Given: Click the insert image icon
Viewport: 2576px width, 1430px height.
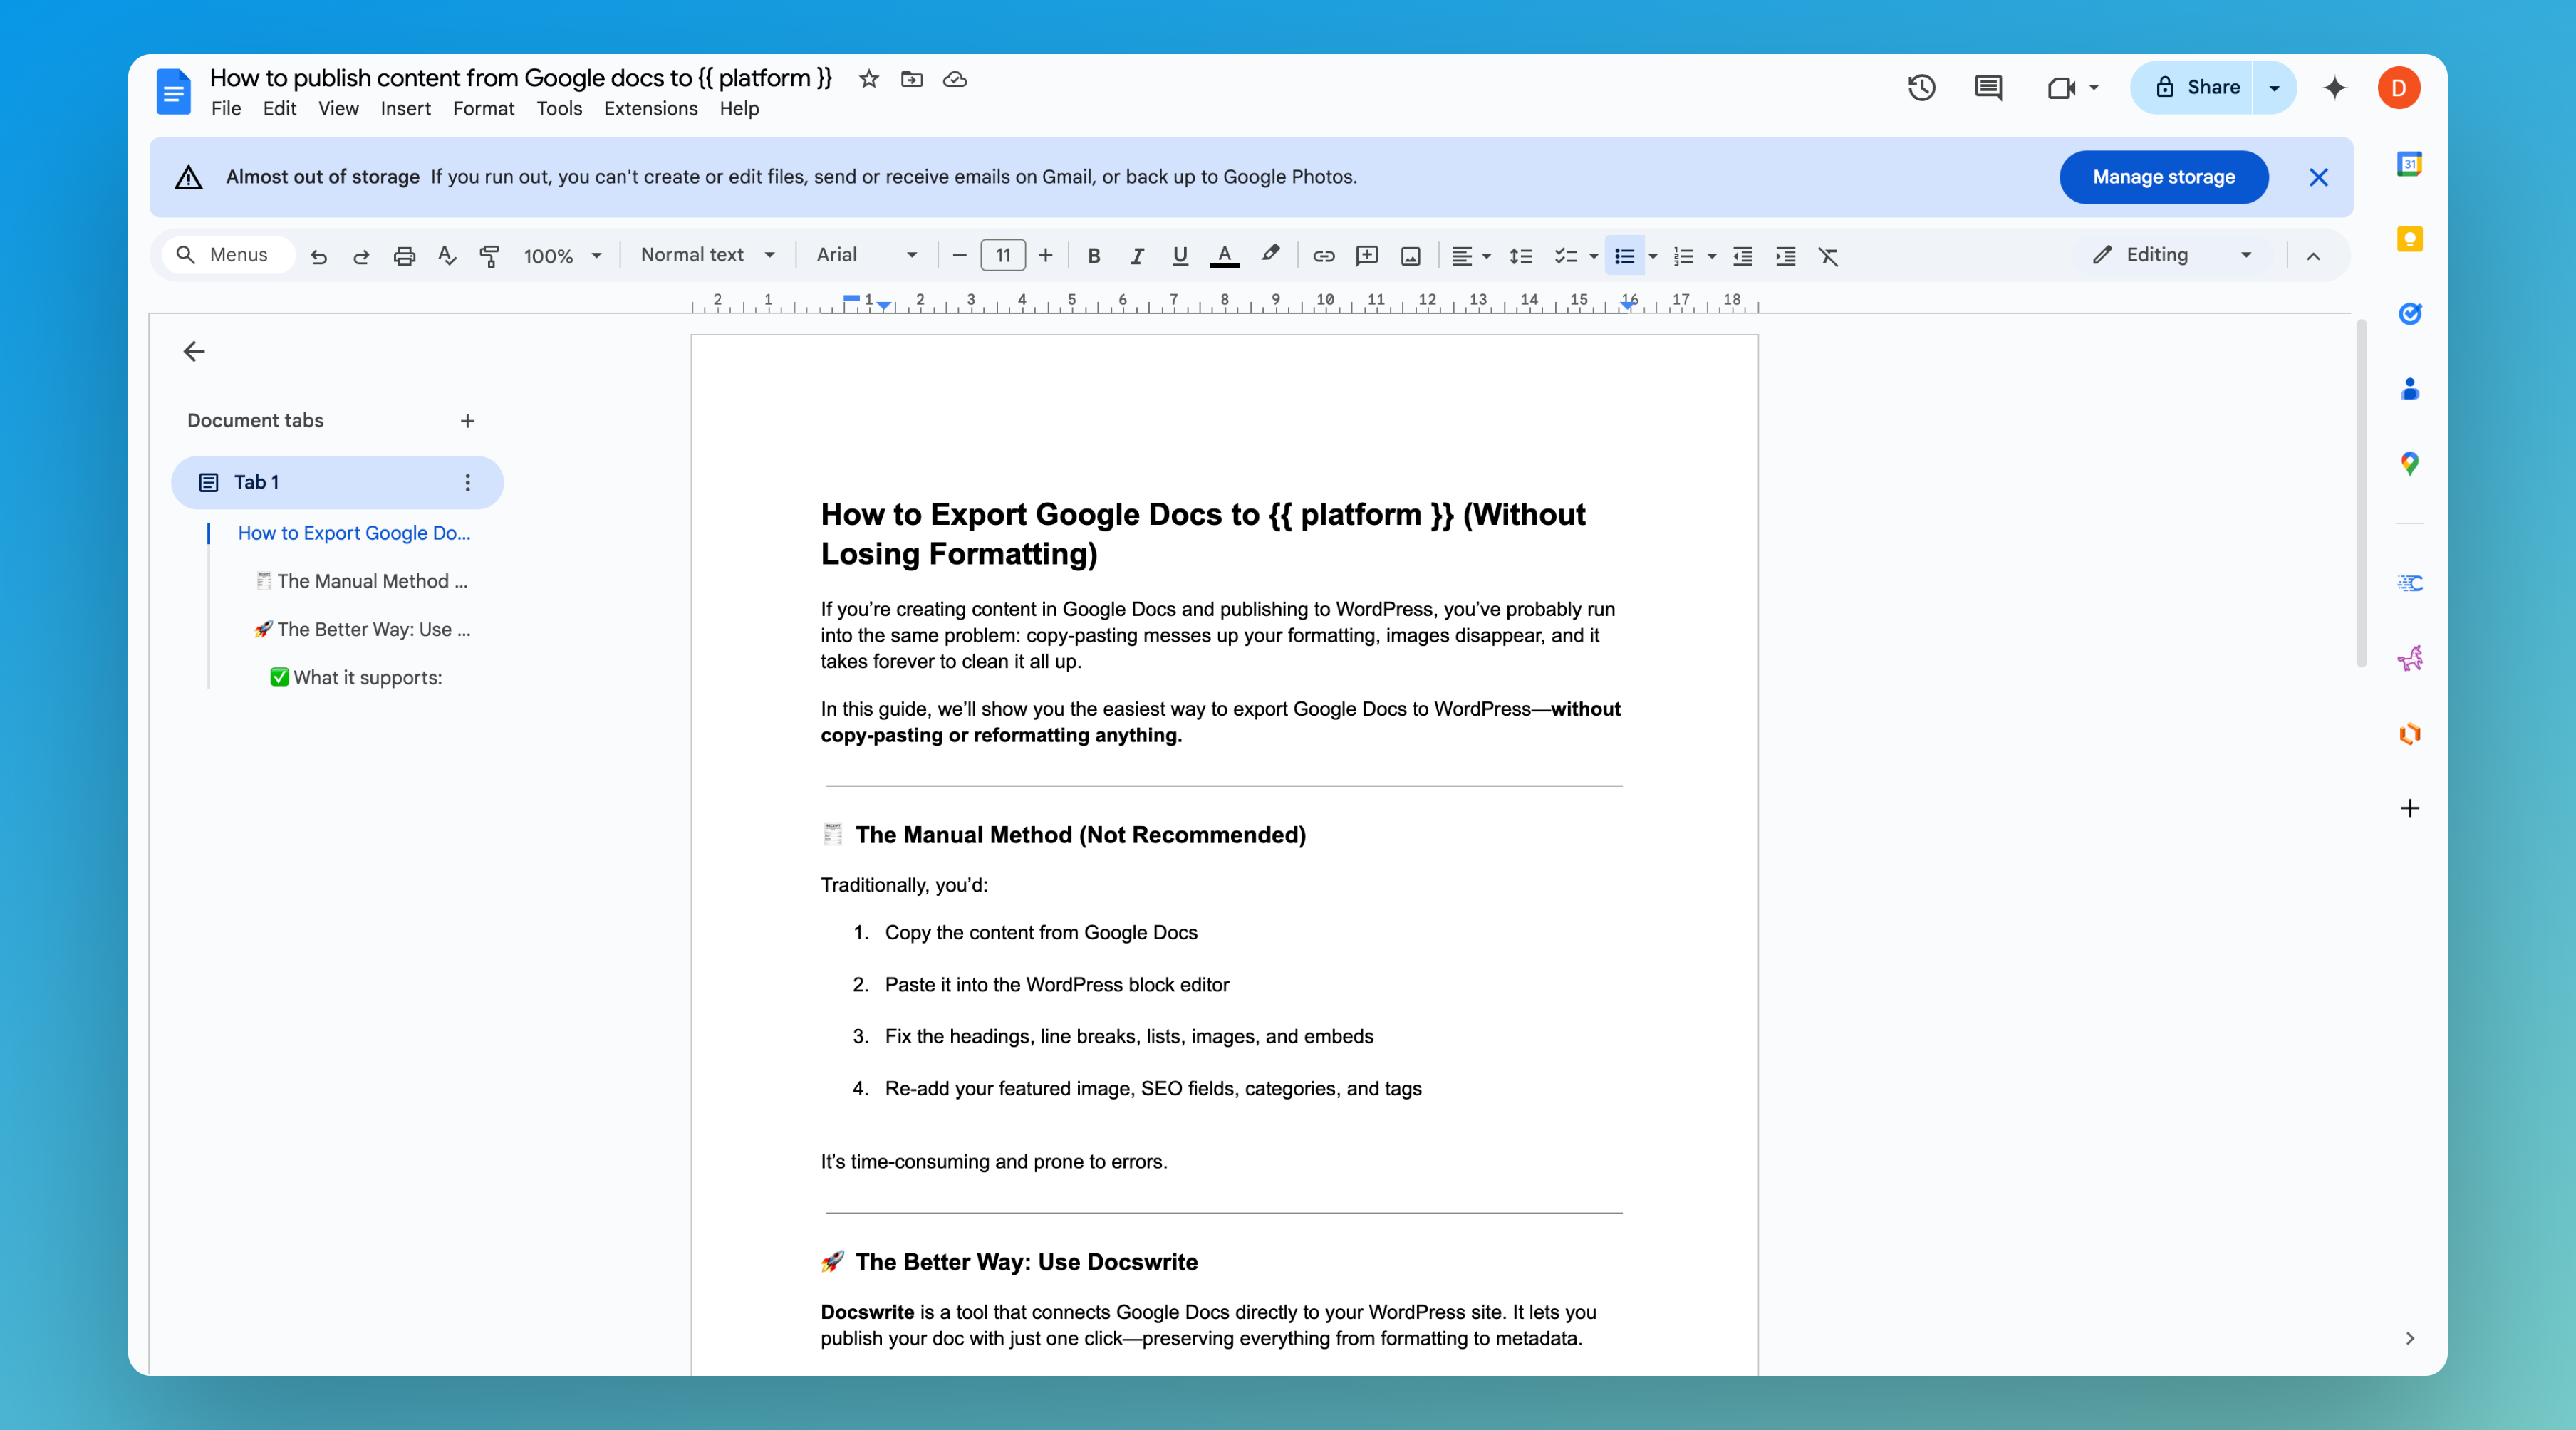Looking at the screenshot, I should (1410, 256).
